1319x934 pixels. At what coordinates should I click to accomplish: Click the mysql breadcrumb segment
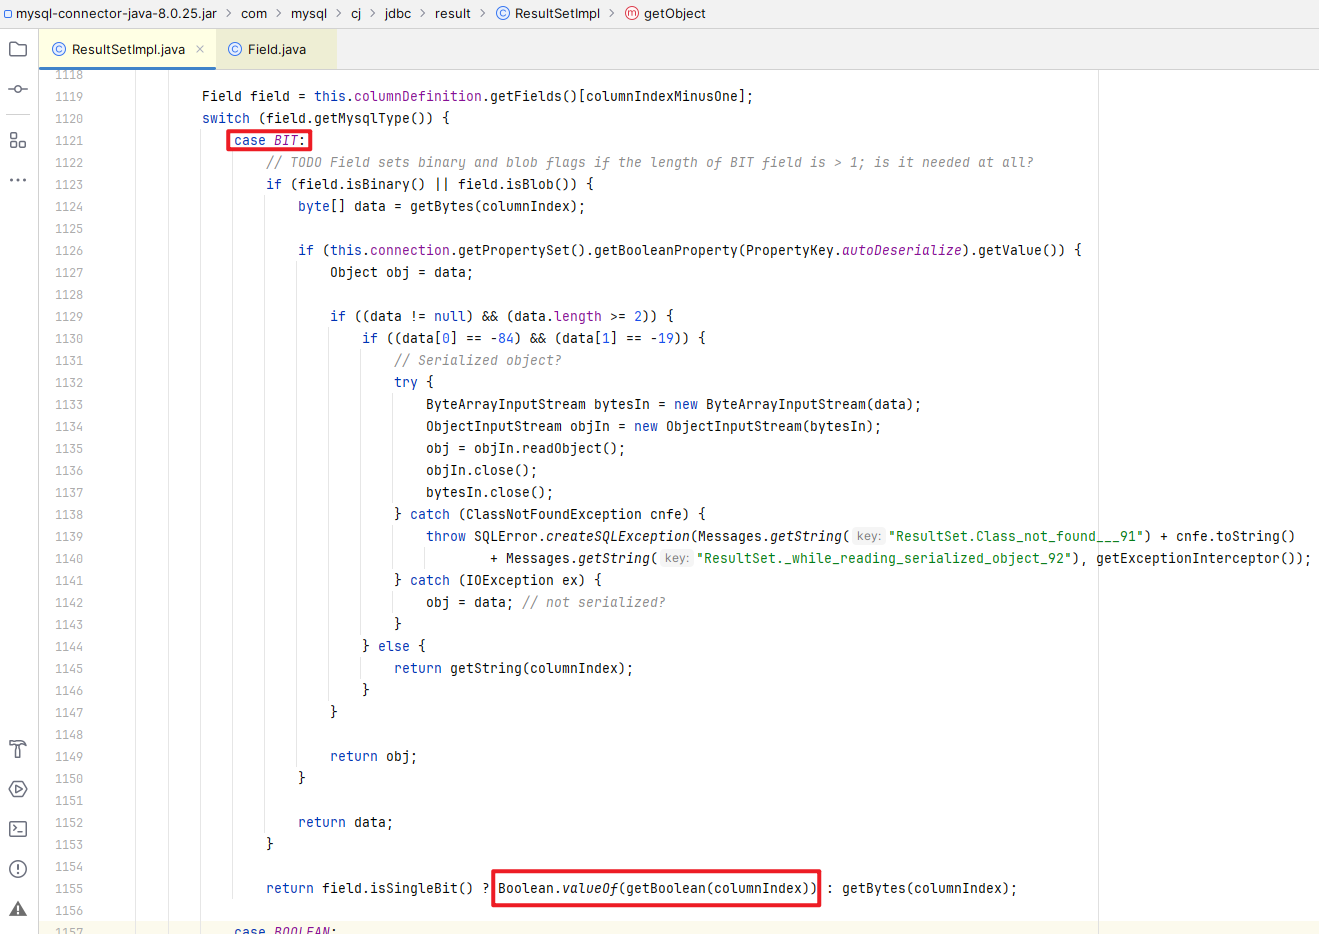(309, 13)
